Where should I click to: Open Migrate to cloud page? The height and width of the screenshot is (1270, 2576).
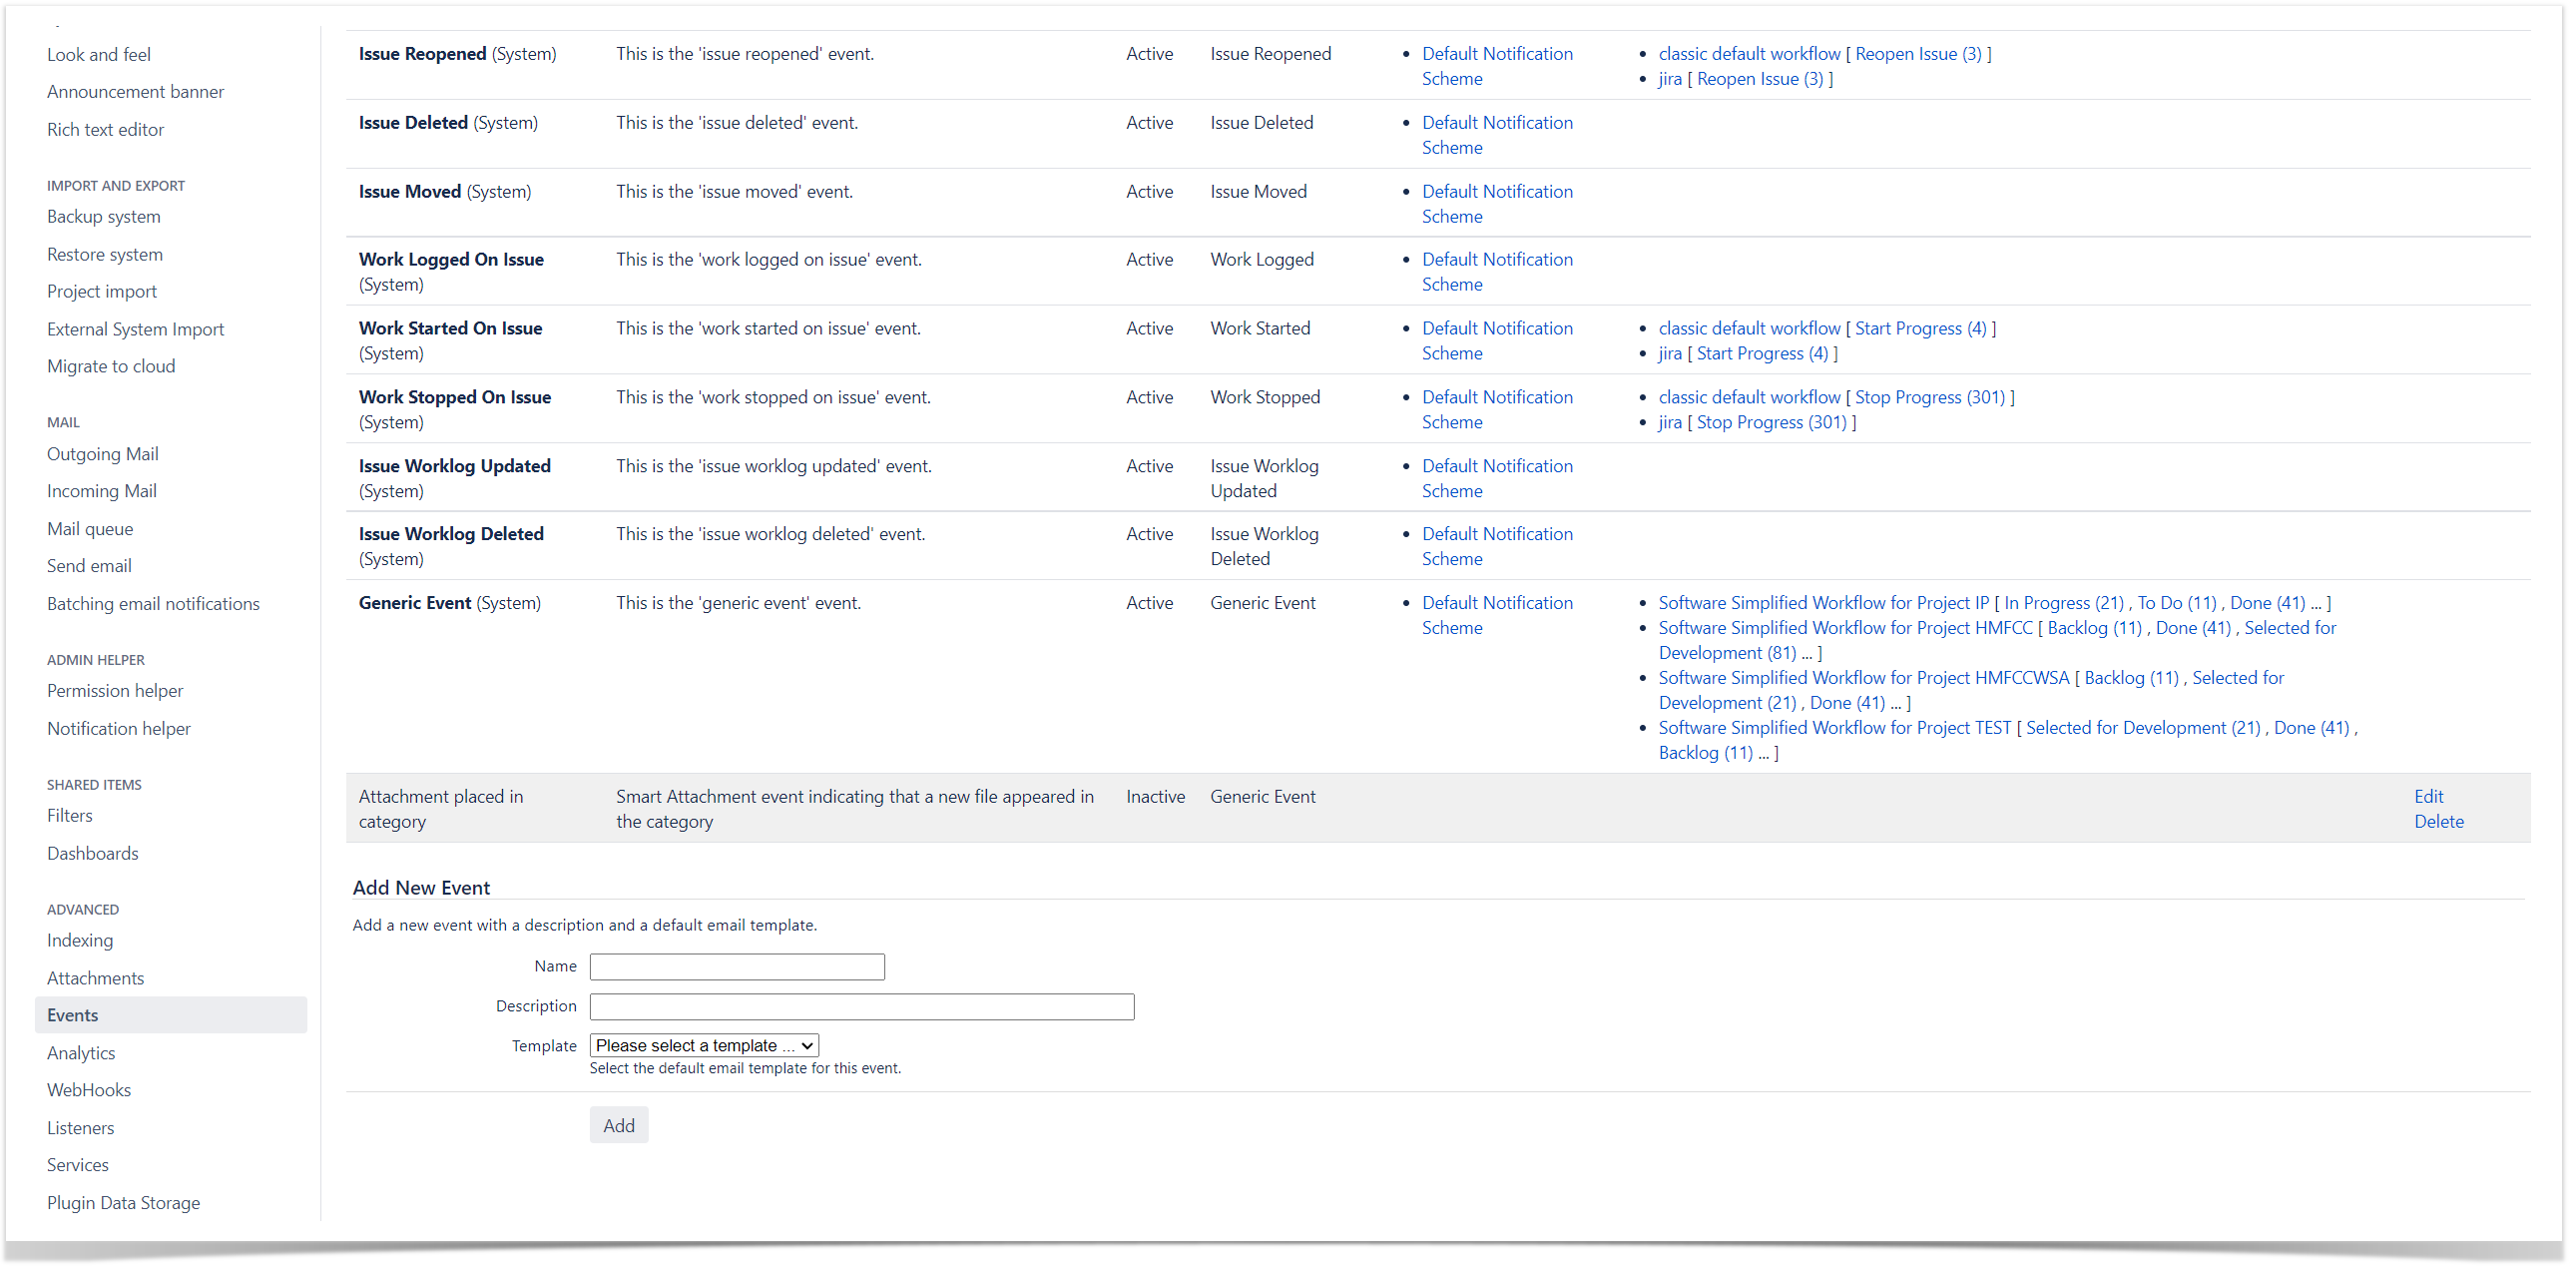pos(111,366)
